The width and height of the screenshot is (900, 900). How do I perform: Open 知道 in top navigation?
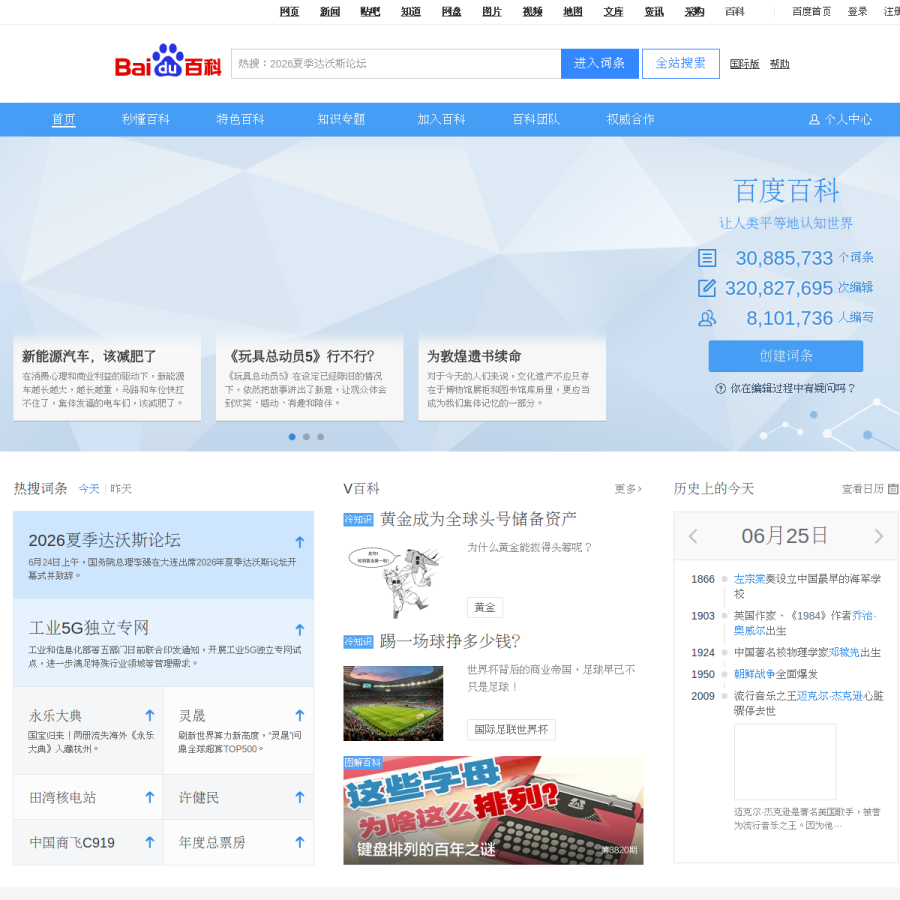coord(410,11)
